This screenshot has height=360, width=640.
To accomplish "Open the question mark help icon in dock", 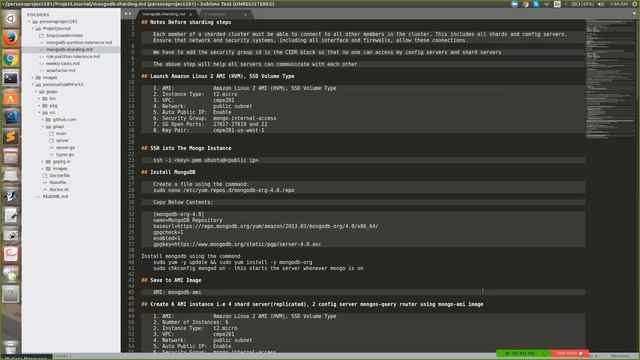I will pos(11,294).
